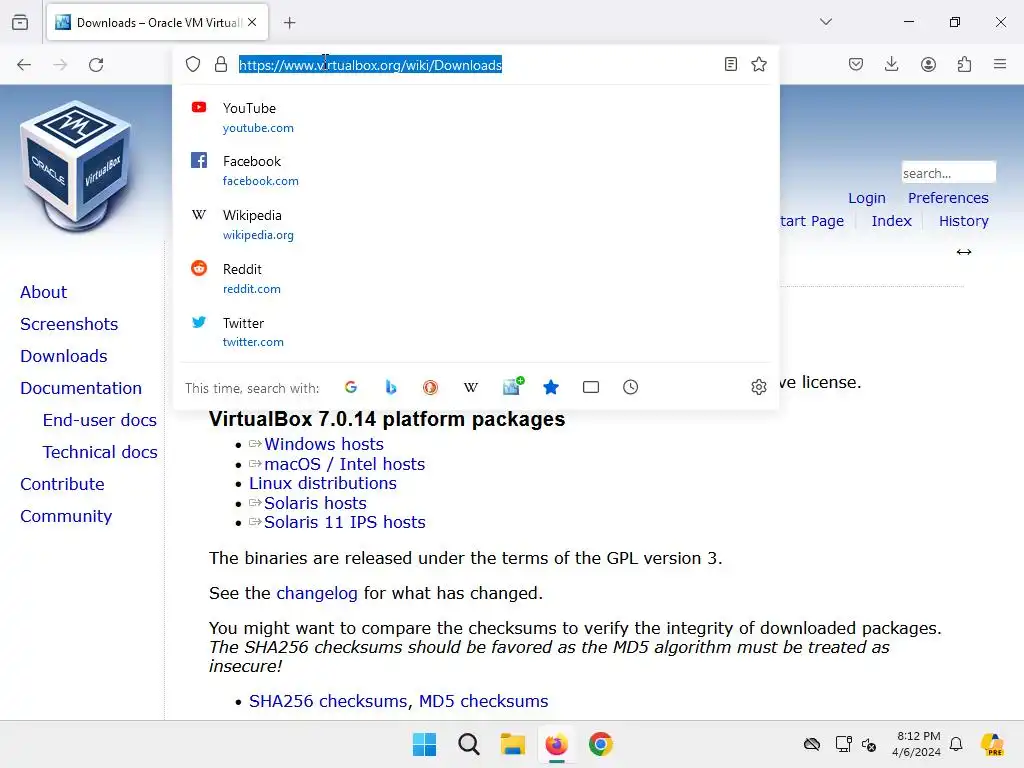Click the VirtualBox site search box

pyautogui.click(x=948, y=173)
